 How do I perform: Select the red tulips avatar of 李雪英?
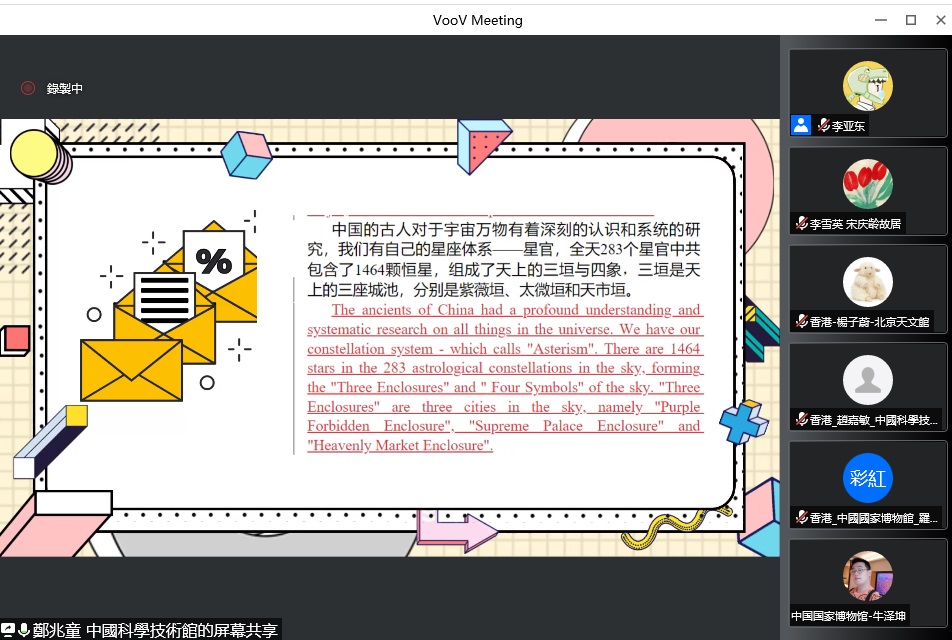coord(867,184)
